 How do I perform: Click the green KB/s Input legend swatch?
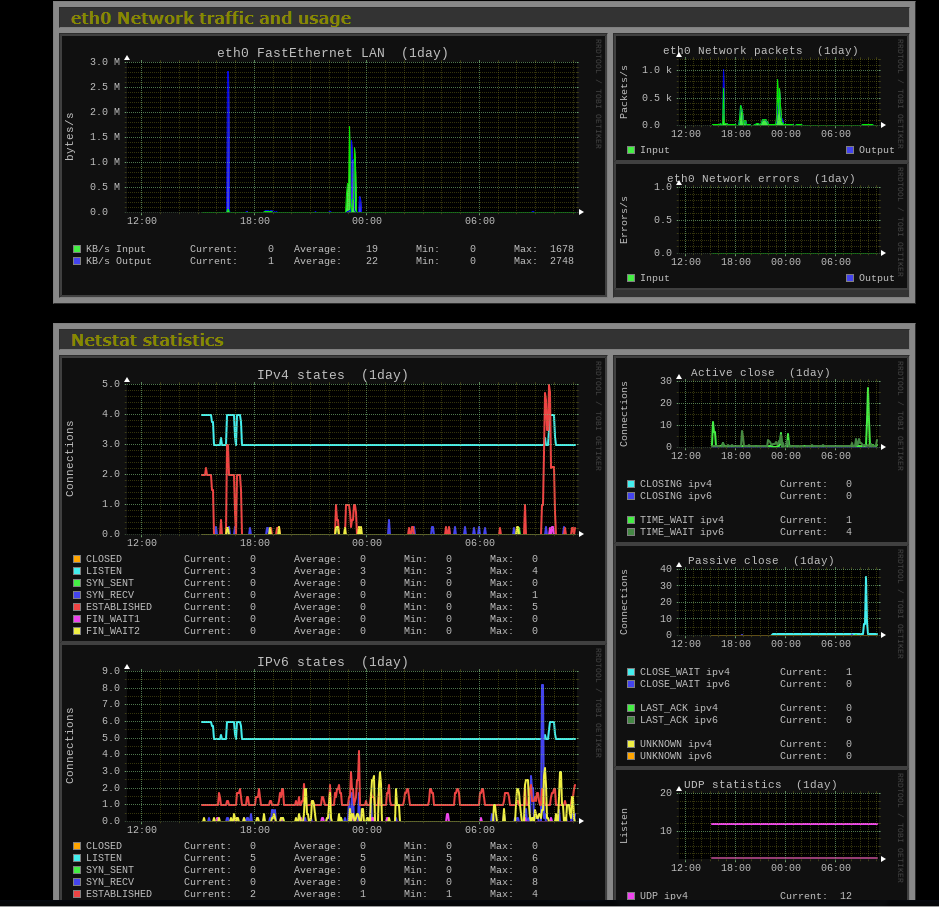pyautogui.click(x=77, y=249)
